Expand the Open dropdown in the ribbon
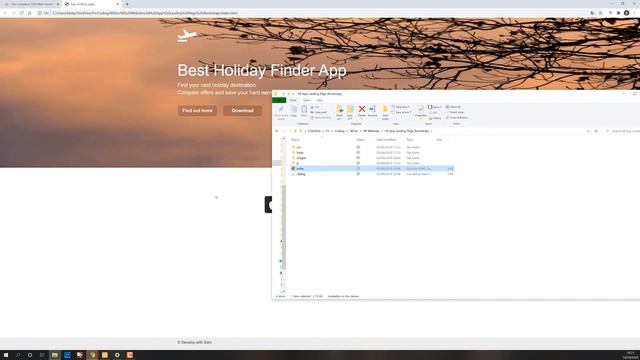Image resolution: width=640 pixels, height=360 pixels. click(435, 107)
